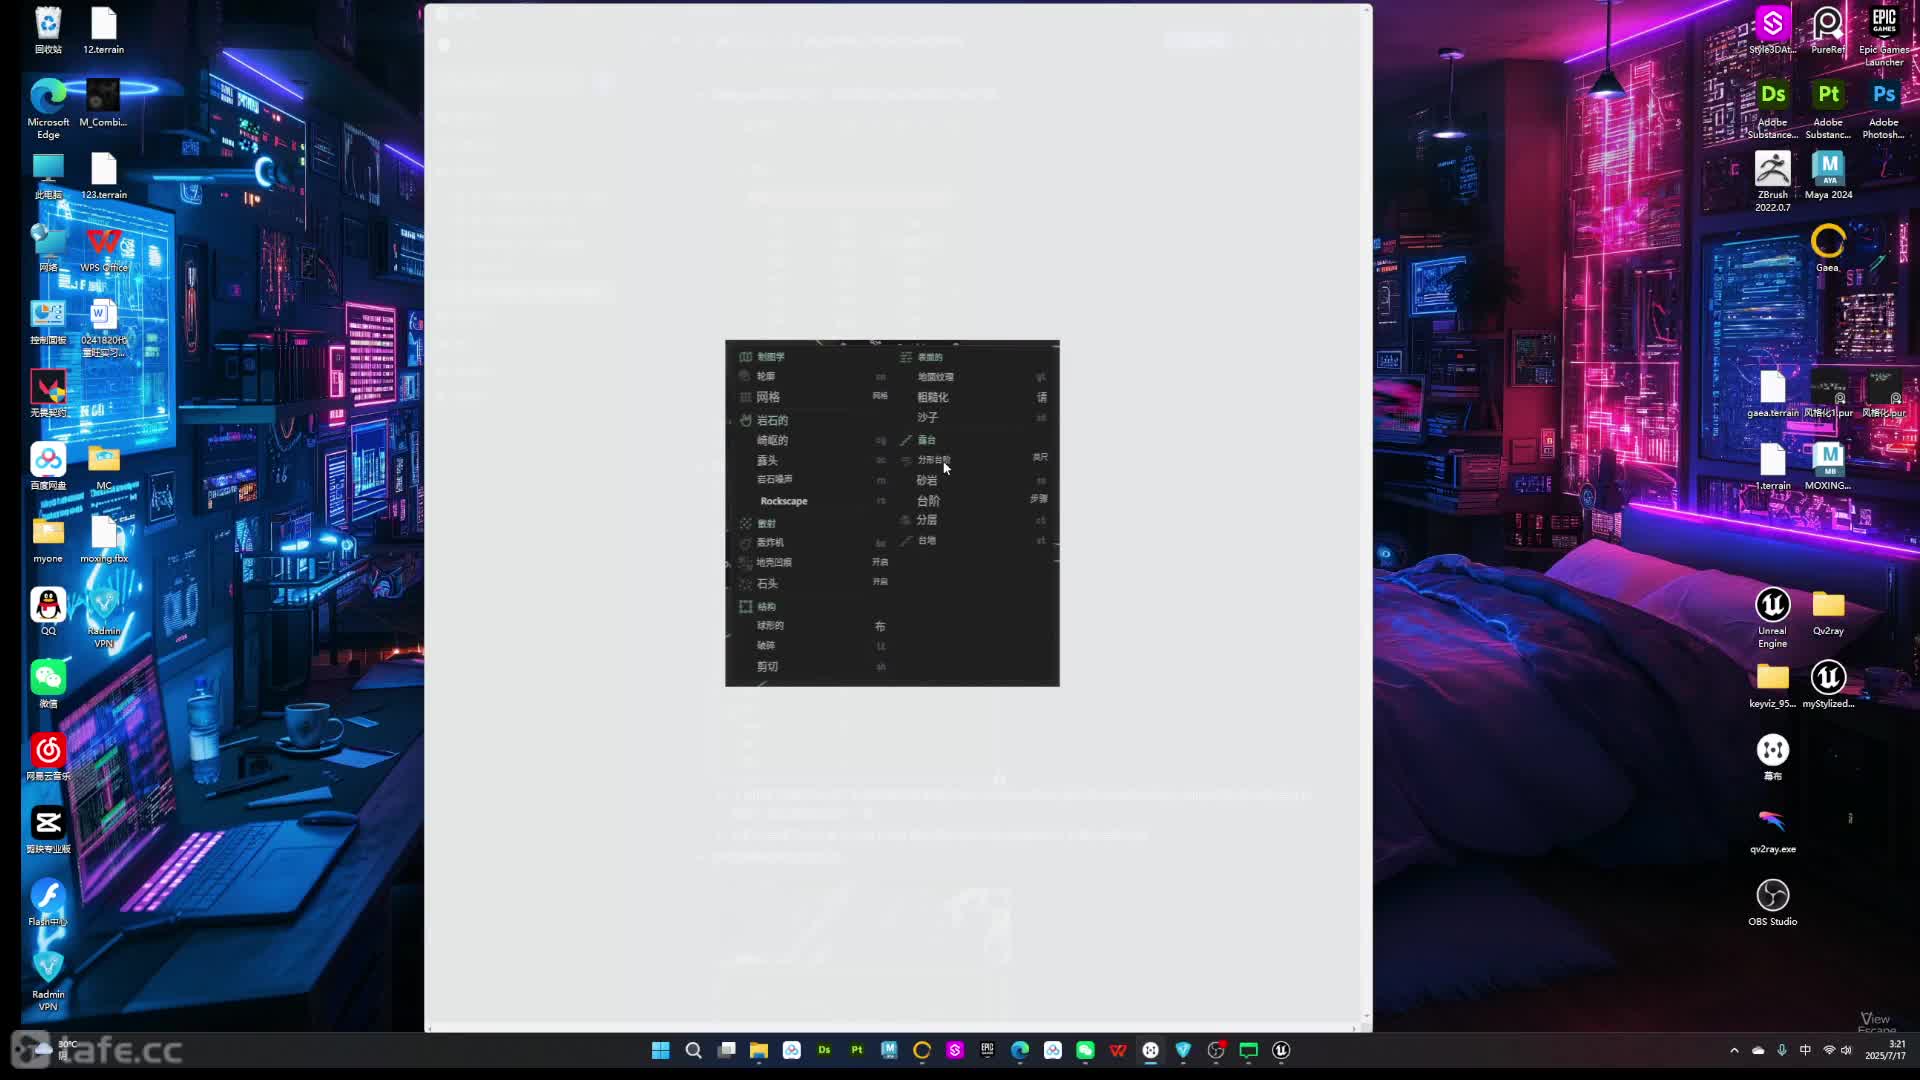
Task: Open the moxing.fbx desktop file
Action: pos(104,539)
